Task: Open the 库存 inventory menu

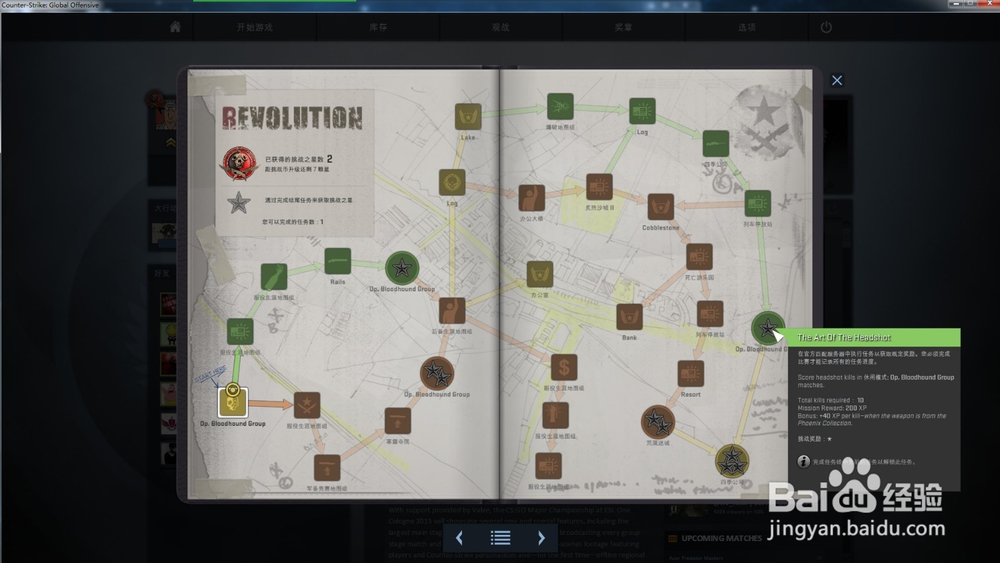Action: coord(378,27)
